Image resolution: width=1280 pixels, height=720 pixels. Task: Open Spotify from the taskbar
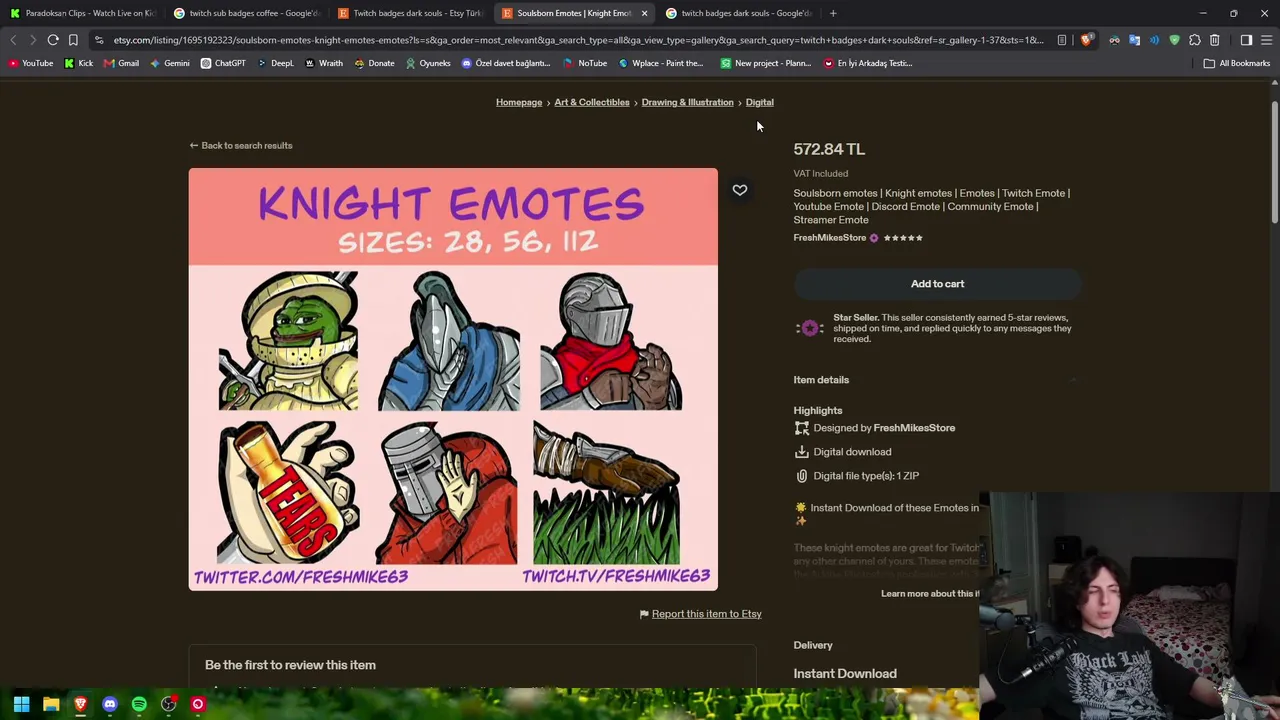click(139, 705)
